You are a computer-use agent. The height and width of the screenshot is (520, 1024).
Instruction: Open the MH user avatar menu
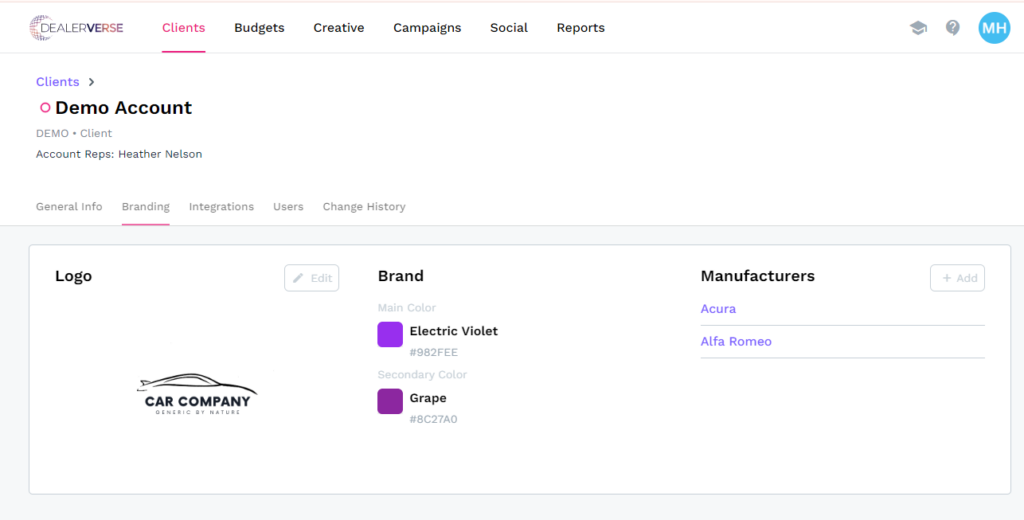pyautogui.click(x=994, y=28)
